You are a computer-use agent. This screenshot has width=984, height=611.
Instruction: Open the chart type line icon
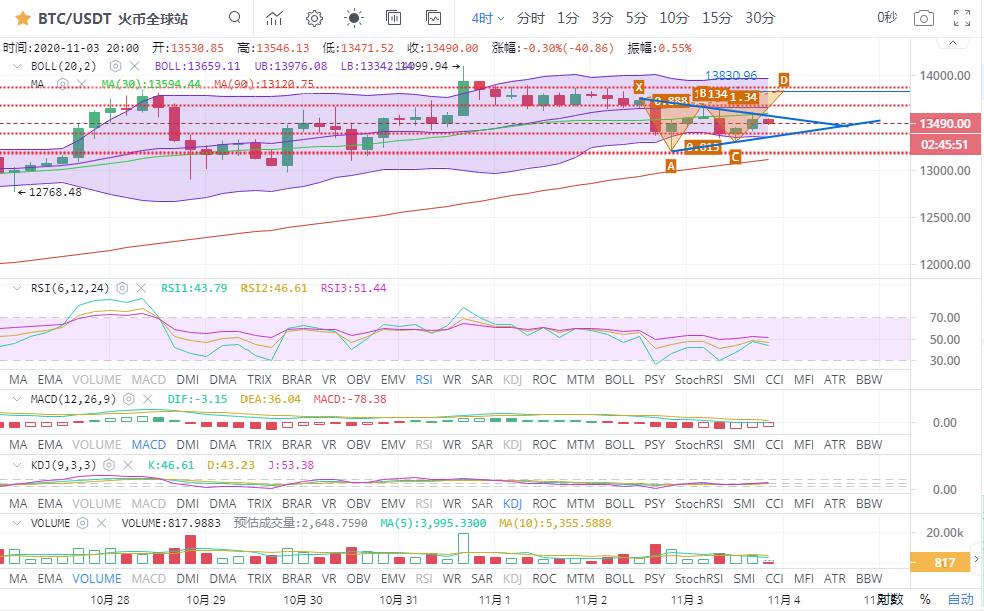tap(274, 18)
